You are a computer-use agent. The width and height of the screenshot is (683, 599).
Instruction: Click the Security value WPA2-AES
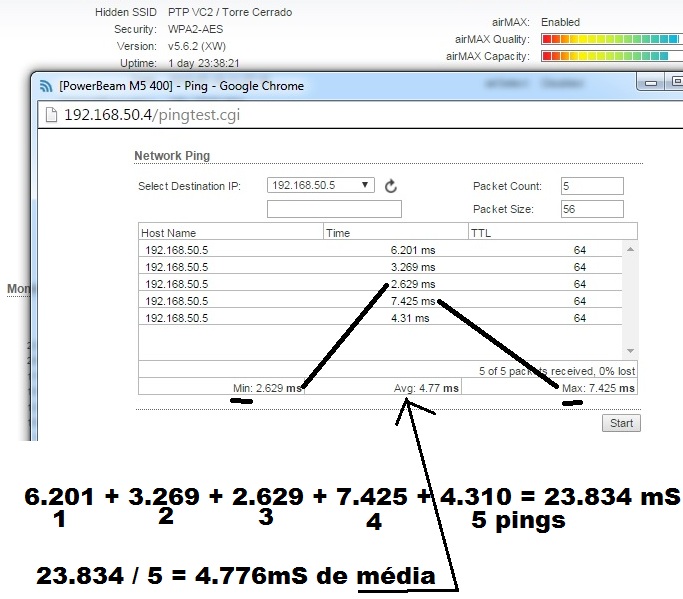click(196, 29)
